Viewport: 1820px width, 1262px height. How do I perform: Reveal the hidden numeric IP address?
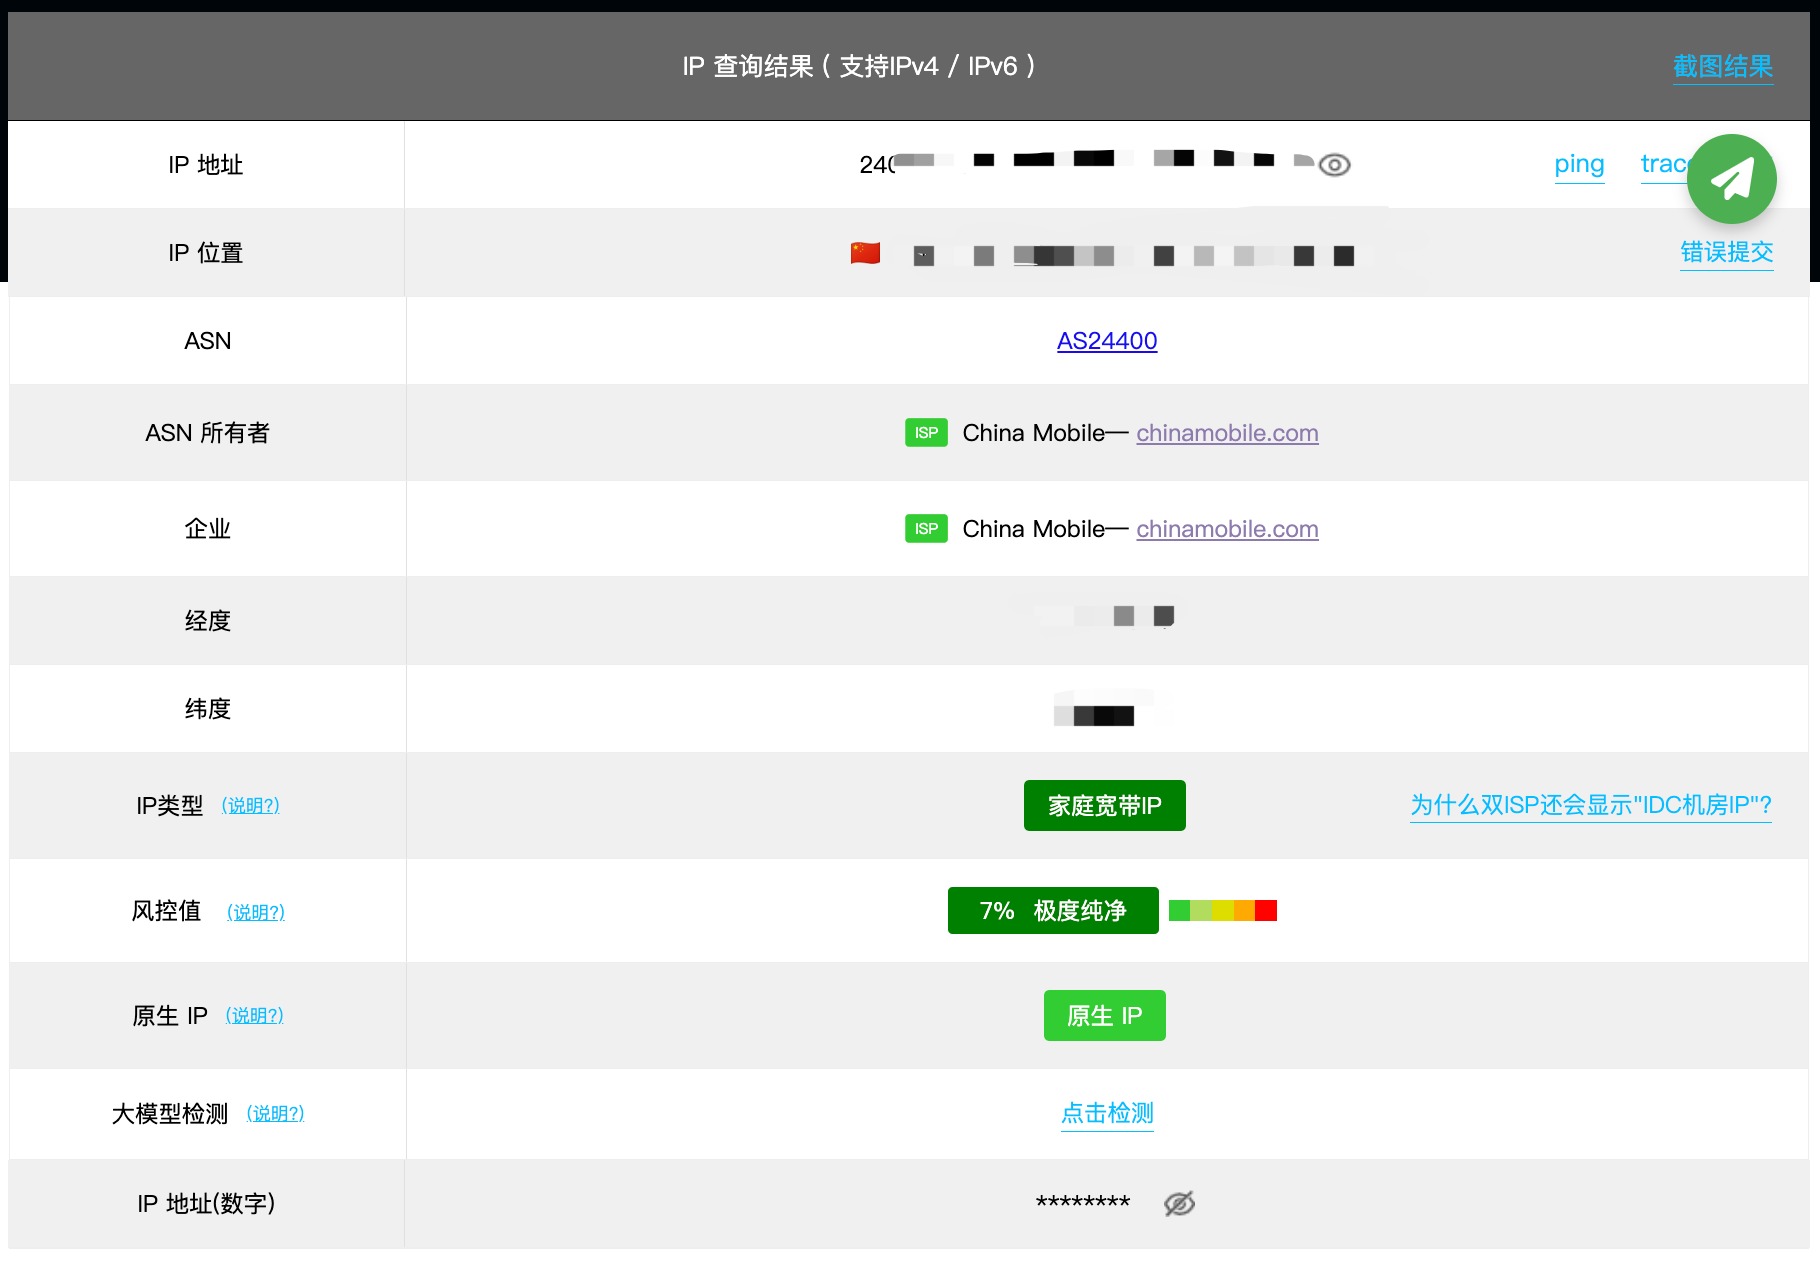click(1179, 1204)
